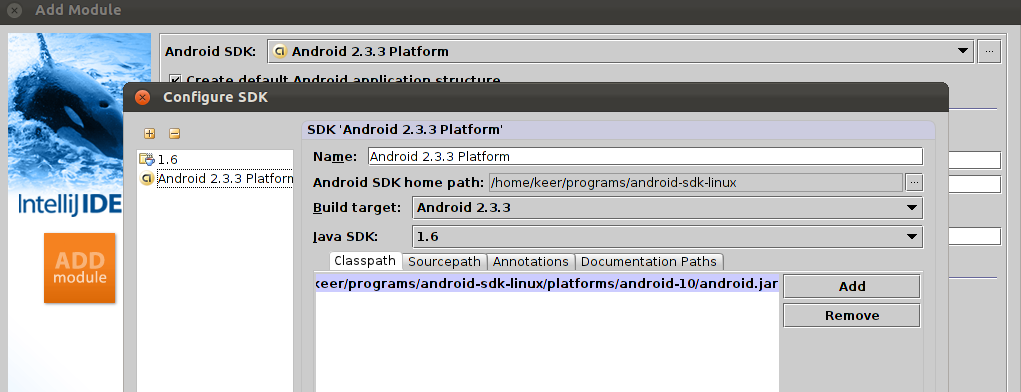Image resolution: width=1021 pixels, height=392 pixels.
Task: Select Android 2.3.3 Platform in SDK list
Action: [x=216, y=178]
